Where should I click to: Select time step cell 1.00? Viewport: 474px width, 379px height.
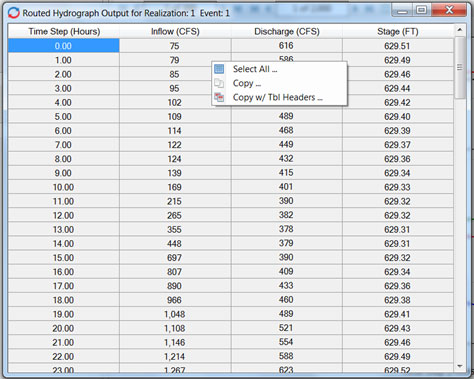pos(64,60)
